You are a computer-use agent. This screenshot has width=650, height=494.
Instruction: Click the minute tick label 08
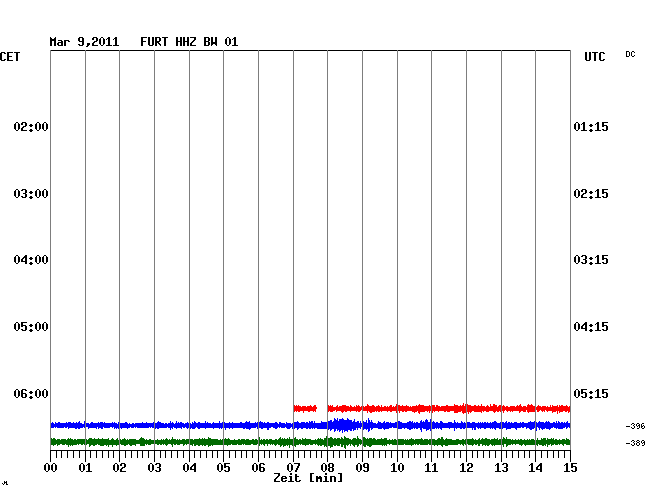327,468
